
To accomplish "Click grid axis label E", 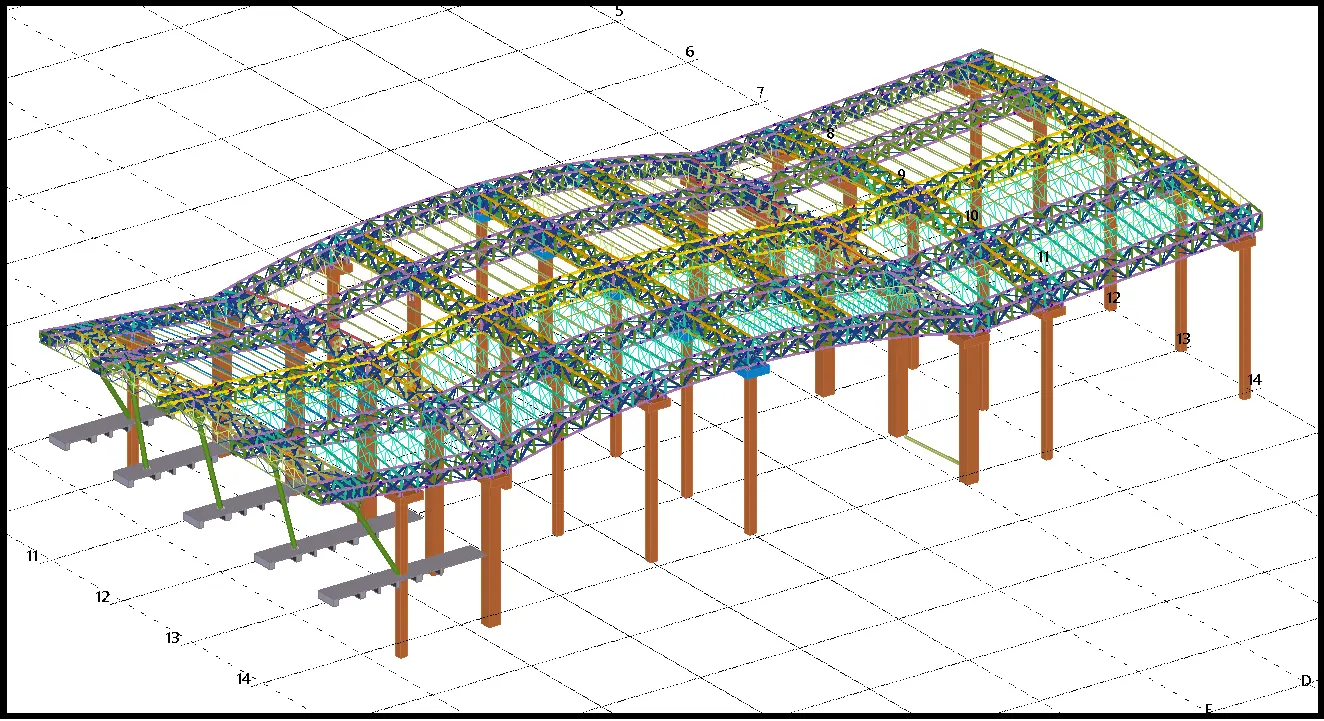I will pyautogui.click(x=1208, y=709).
